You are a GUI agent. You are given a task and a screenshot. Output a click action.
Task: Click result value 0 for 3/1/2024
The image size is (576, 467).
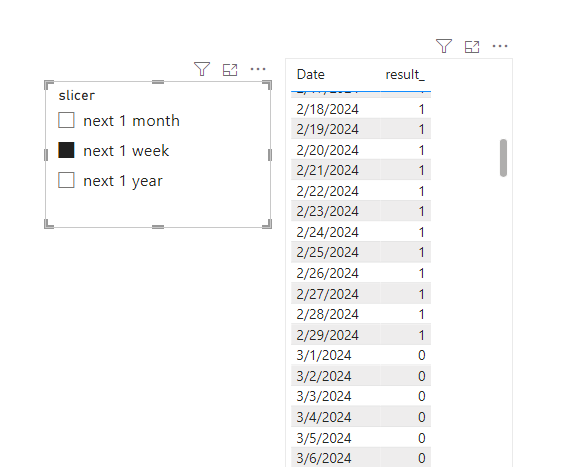click(x=422, y=355)
